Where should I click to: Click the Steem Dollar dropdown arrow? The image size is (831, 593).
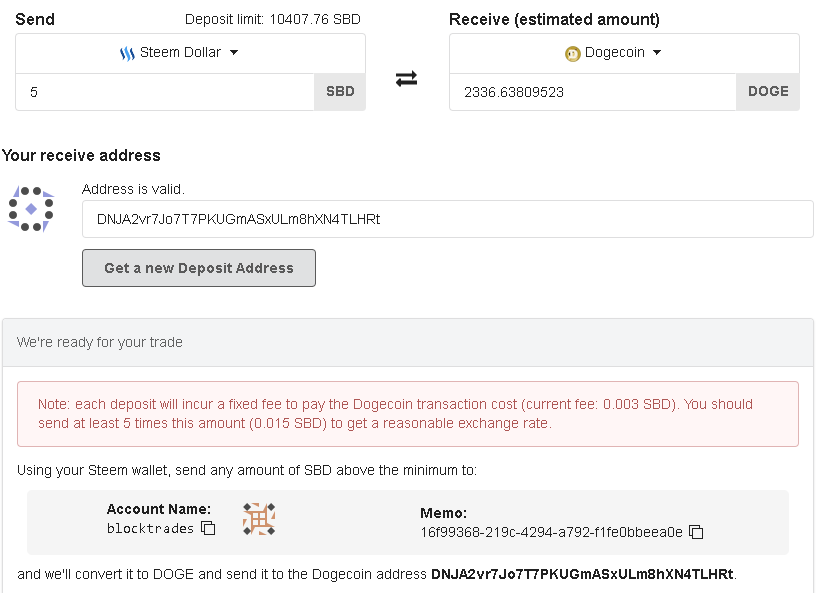[x=234, y=52]
